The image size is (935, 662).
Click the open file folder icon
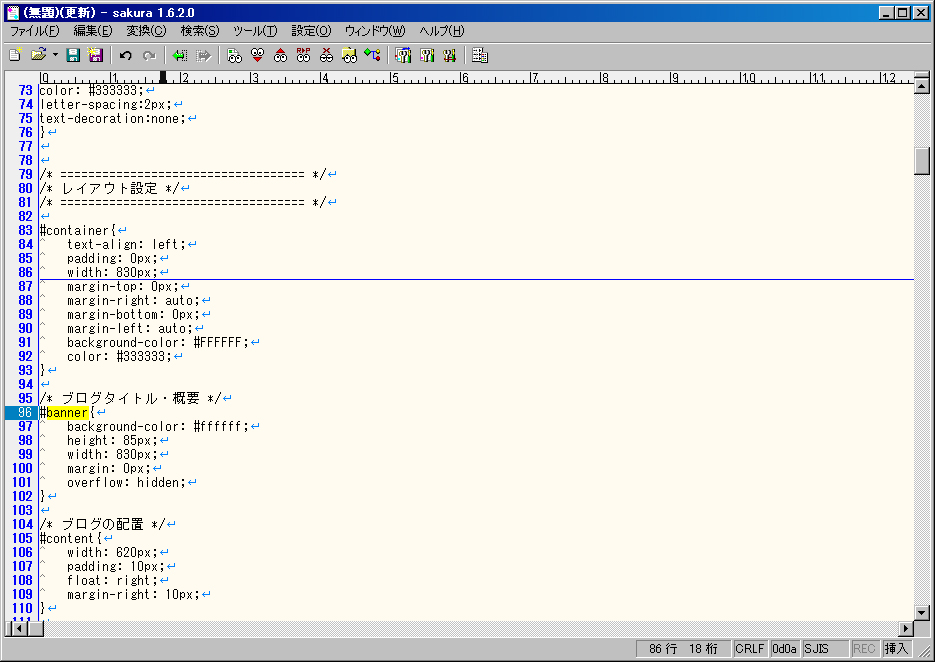pos(39,55)
